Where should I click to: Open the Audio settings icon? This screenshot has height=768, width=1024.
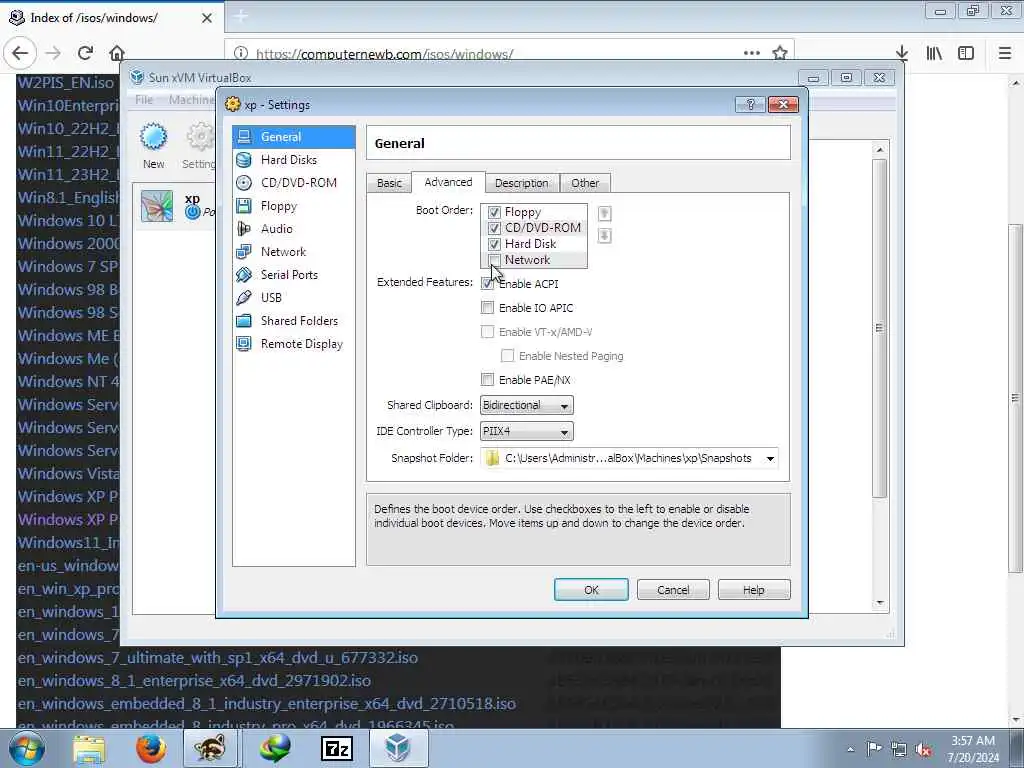pyautogui.click(x=244, y=229)
